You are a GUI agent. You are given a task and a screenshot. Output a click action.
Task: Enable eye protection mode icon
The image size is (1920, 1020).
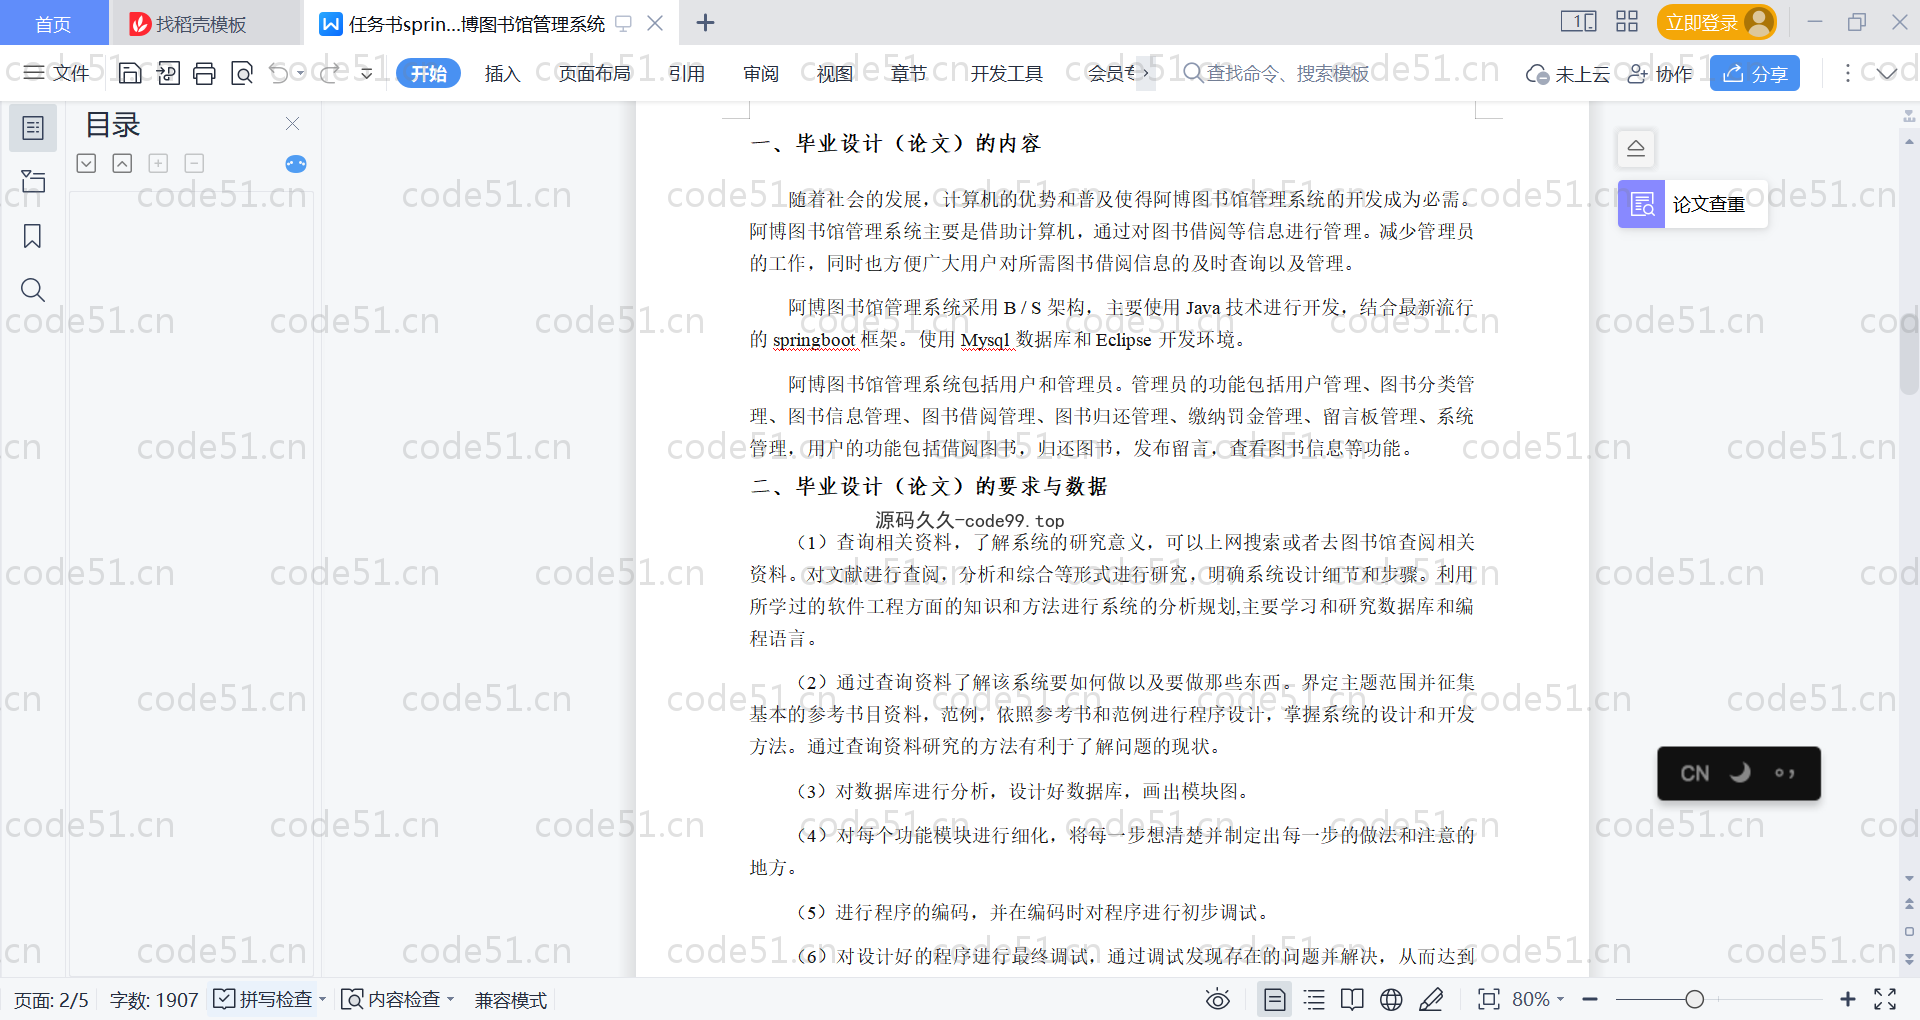click(x=1217, y=999)
